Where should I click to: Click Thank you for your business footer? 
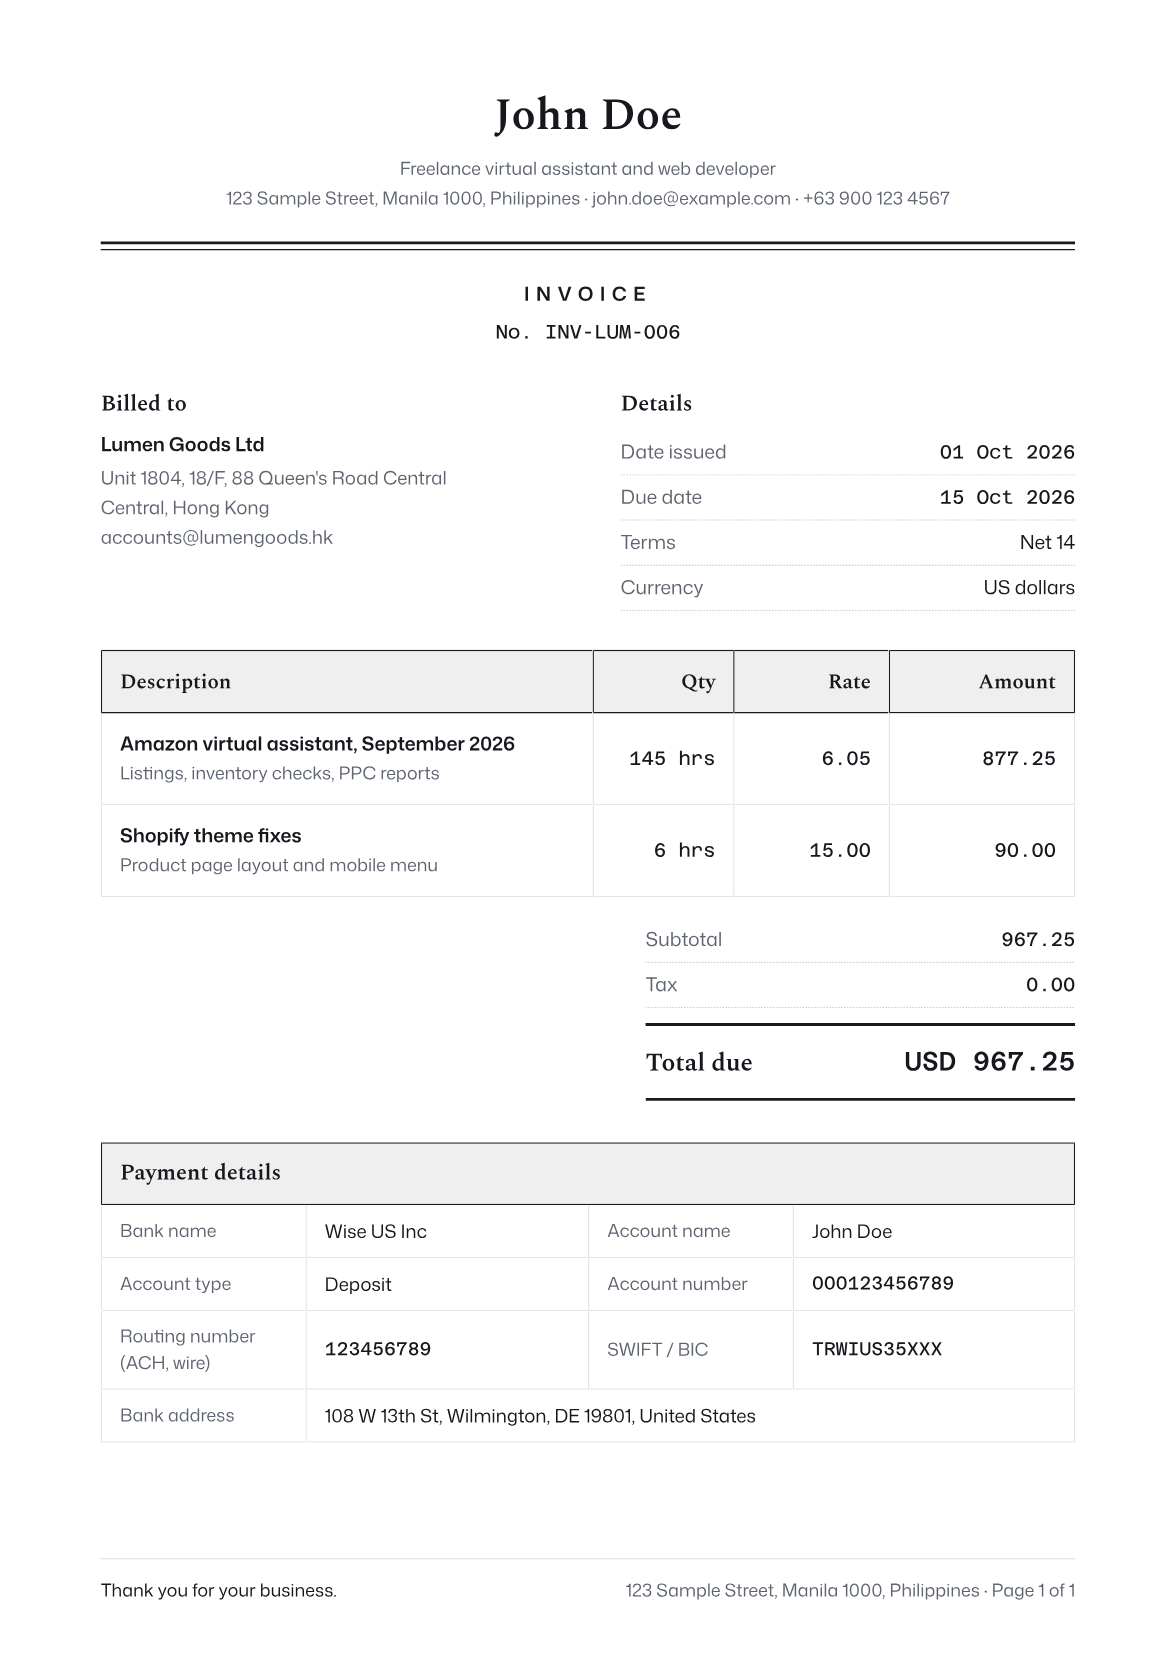[219, 1590]
